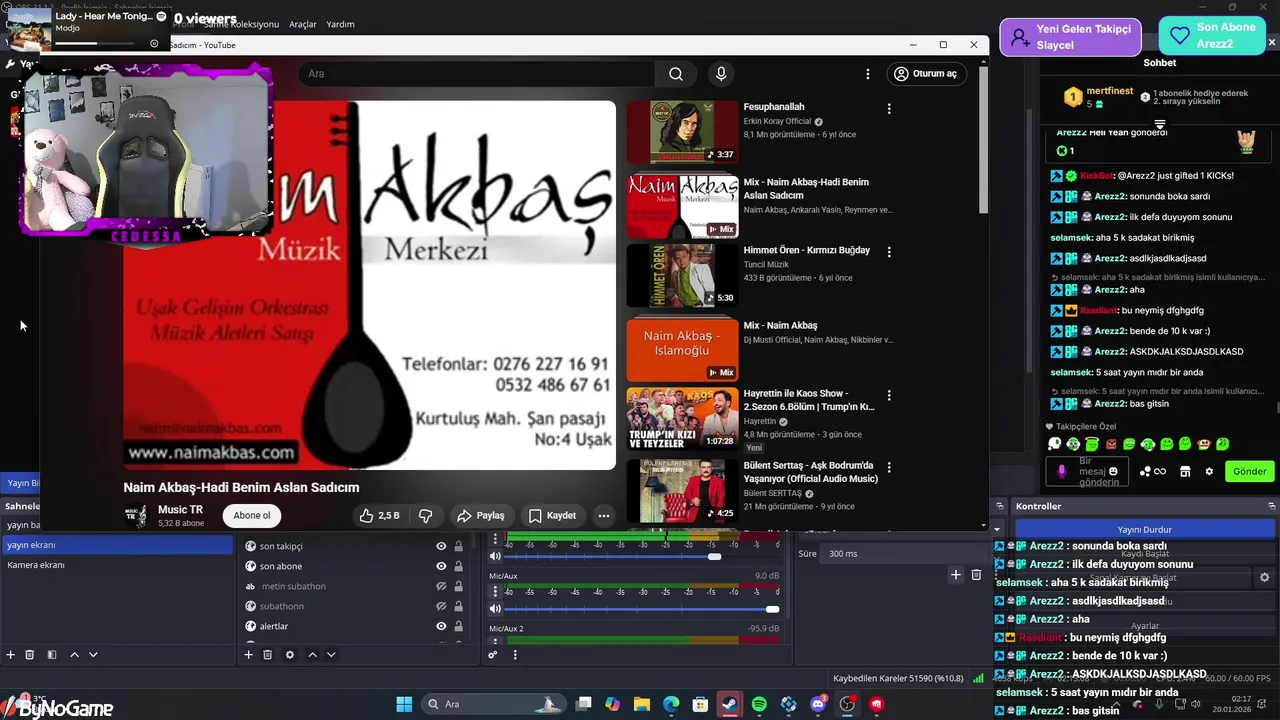Unlock the alertlar source
This screenshot has width=1280, height=720.
458,626
